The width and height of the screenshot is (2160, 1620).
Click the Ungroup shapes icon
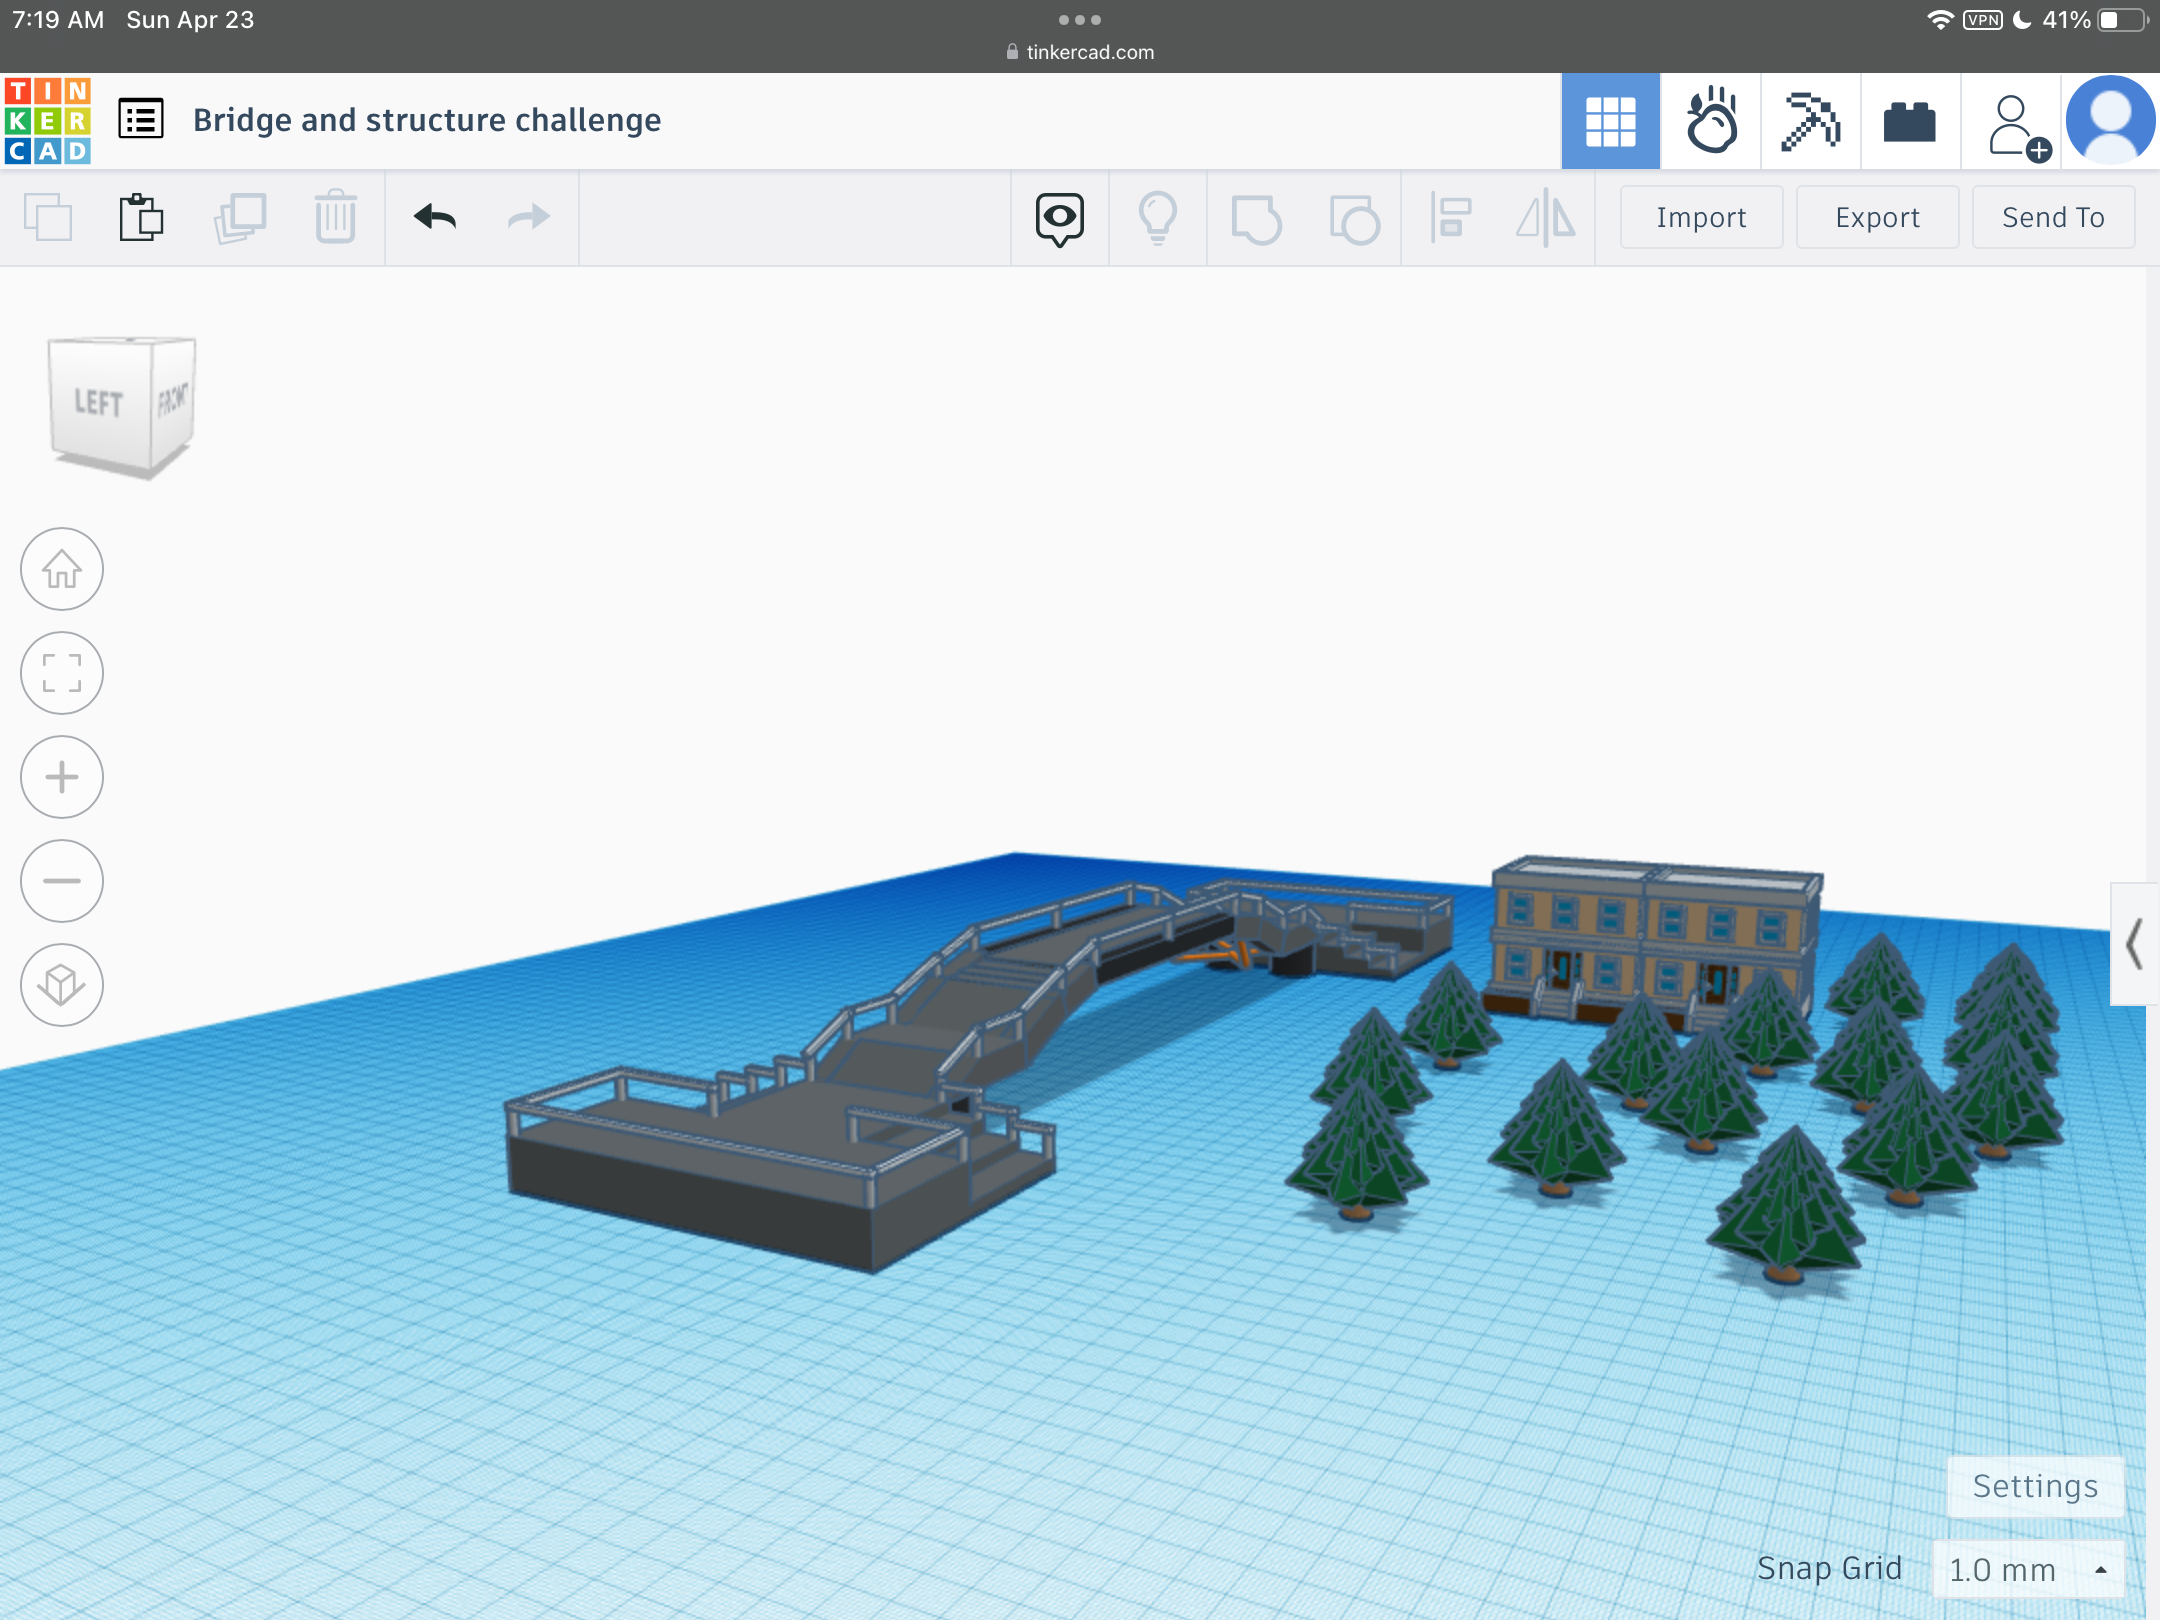(1354, 219)
